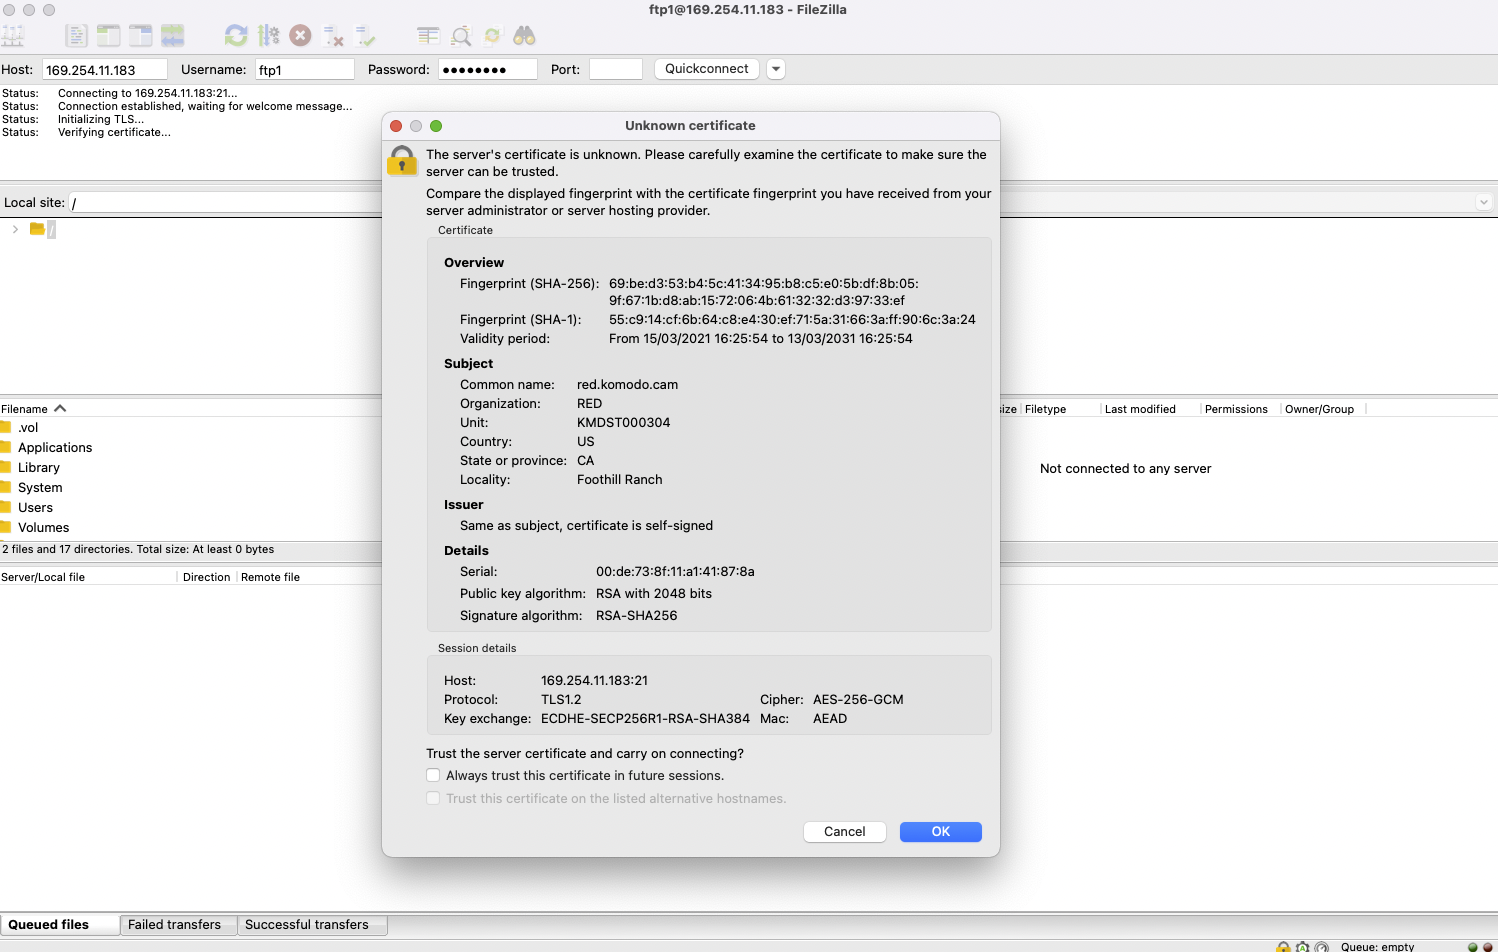
Task: Open the directory listing filters icon
Action: tap(428, 36)
